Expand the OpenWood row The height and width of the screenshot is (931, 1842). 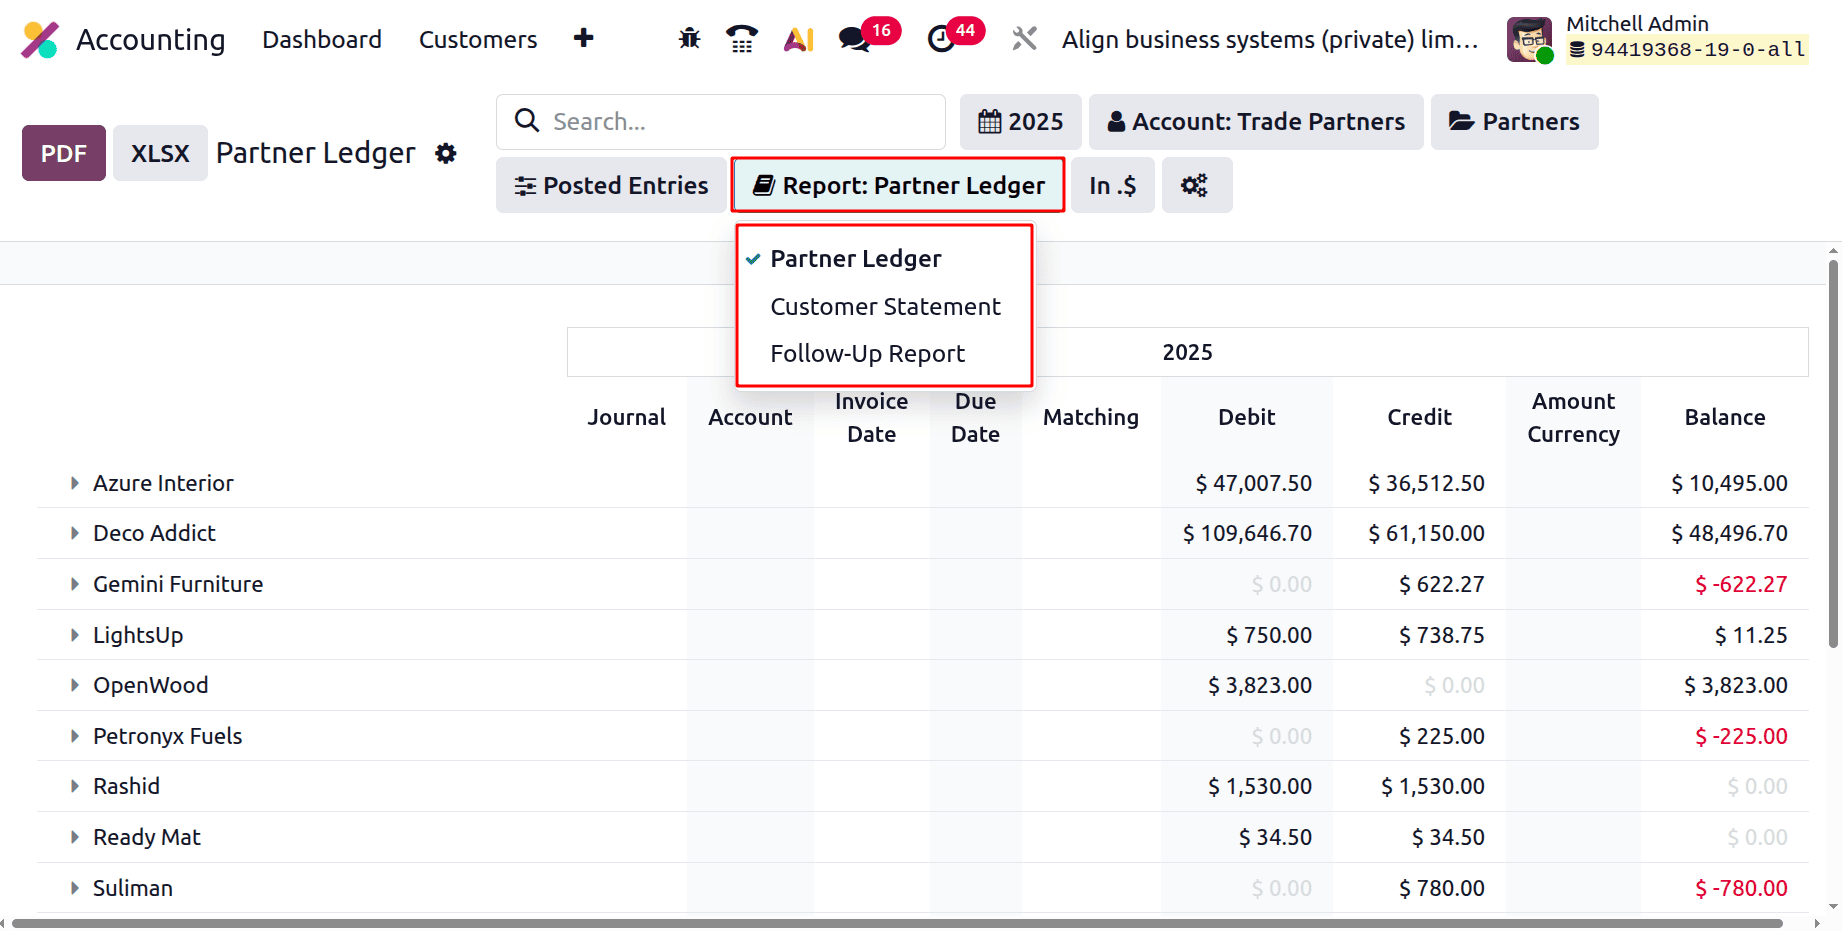[74, 685]
